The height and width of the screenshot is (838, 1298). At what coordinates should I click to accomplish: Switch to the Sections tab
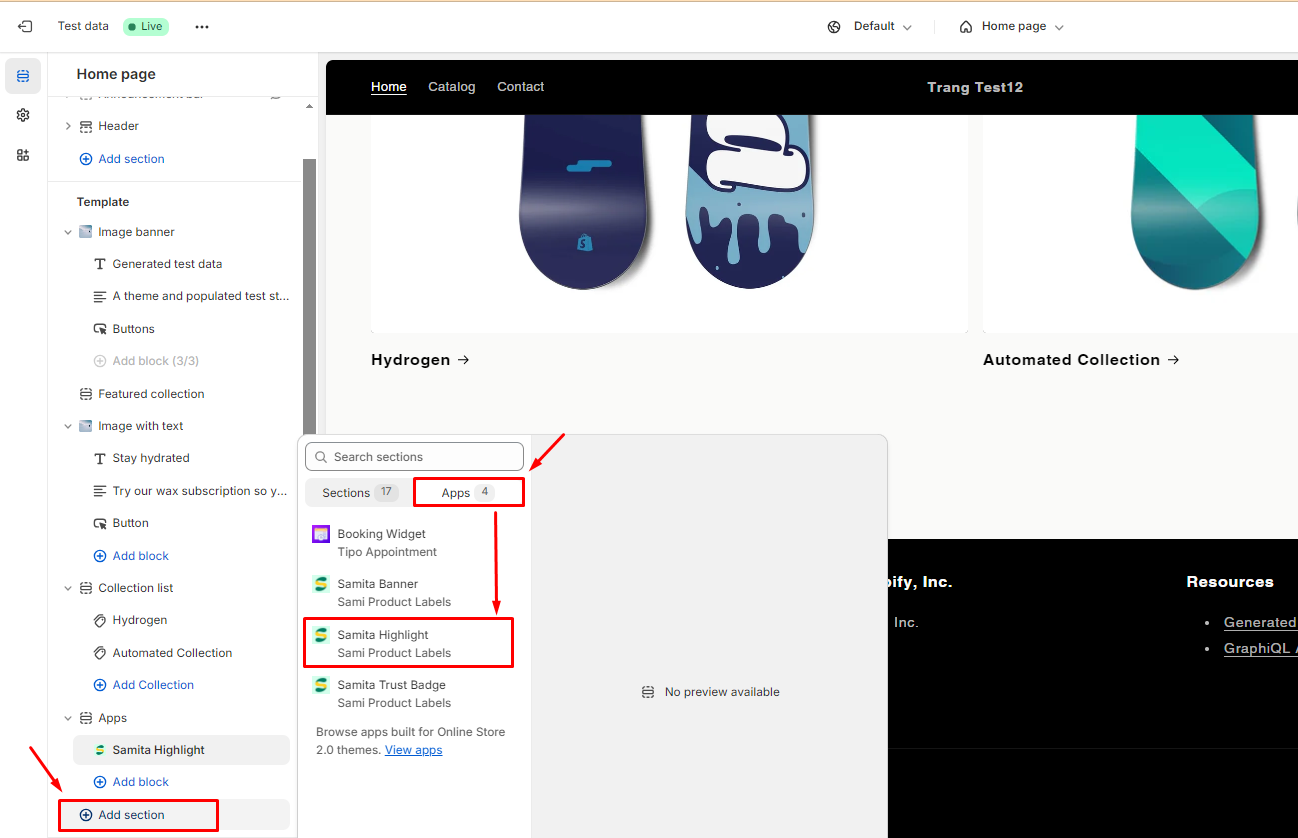coord(358,493)
